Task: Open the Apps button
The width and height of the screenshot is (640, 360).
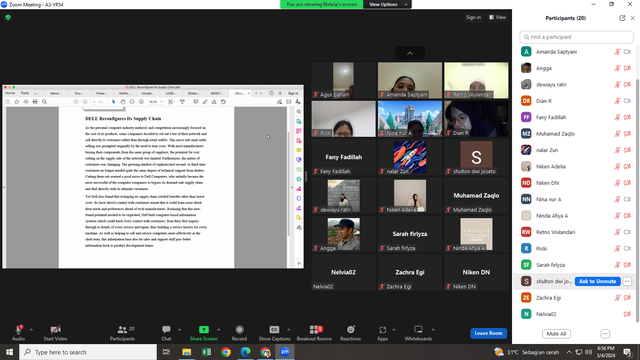Action: 382,333
